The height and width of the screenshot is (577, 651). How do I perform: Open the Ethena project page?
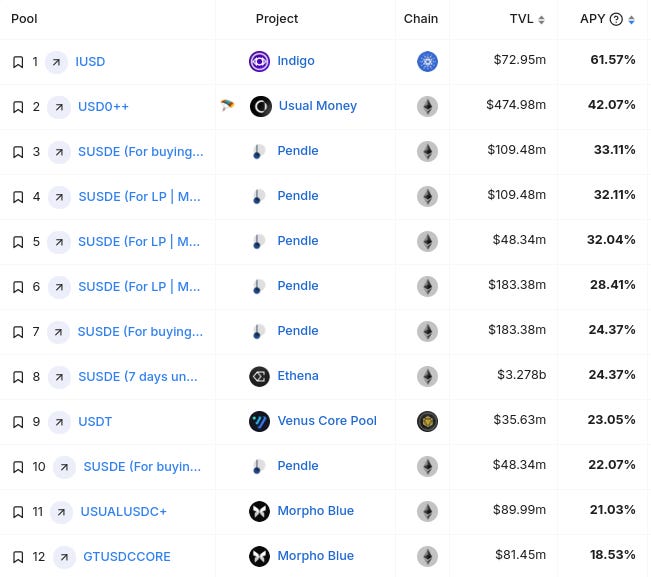coord(298,376)
